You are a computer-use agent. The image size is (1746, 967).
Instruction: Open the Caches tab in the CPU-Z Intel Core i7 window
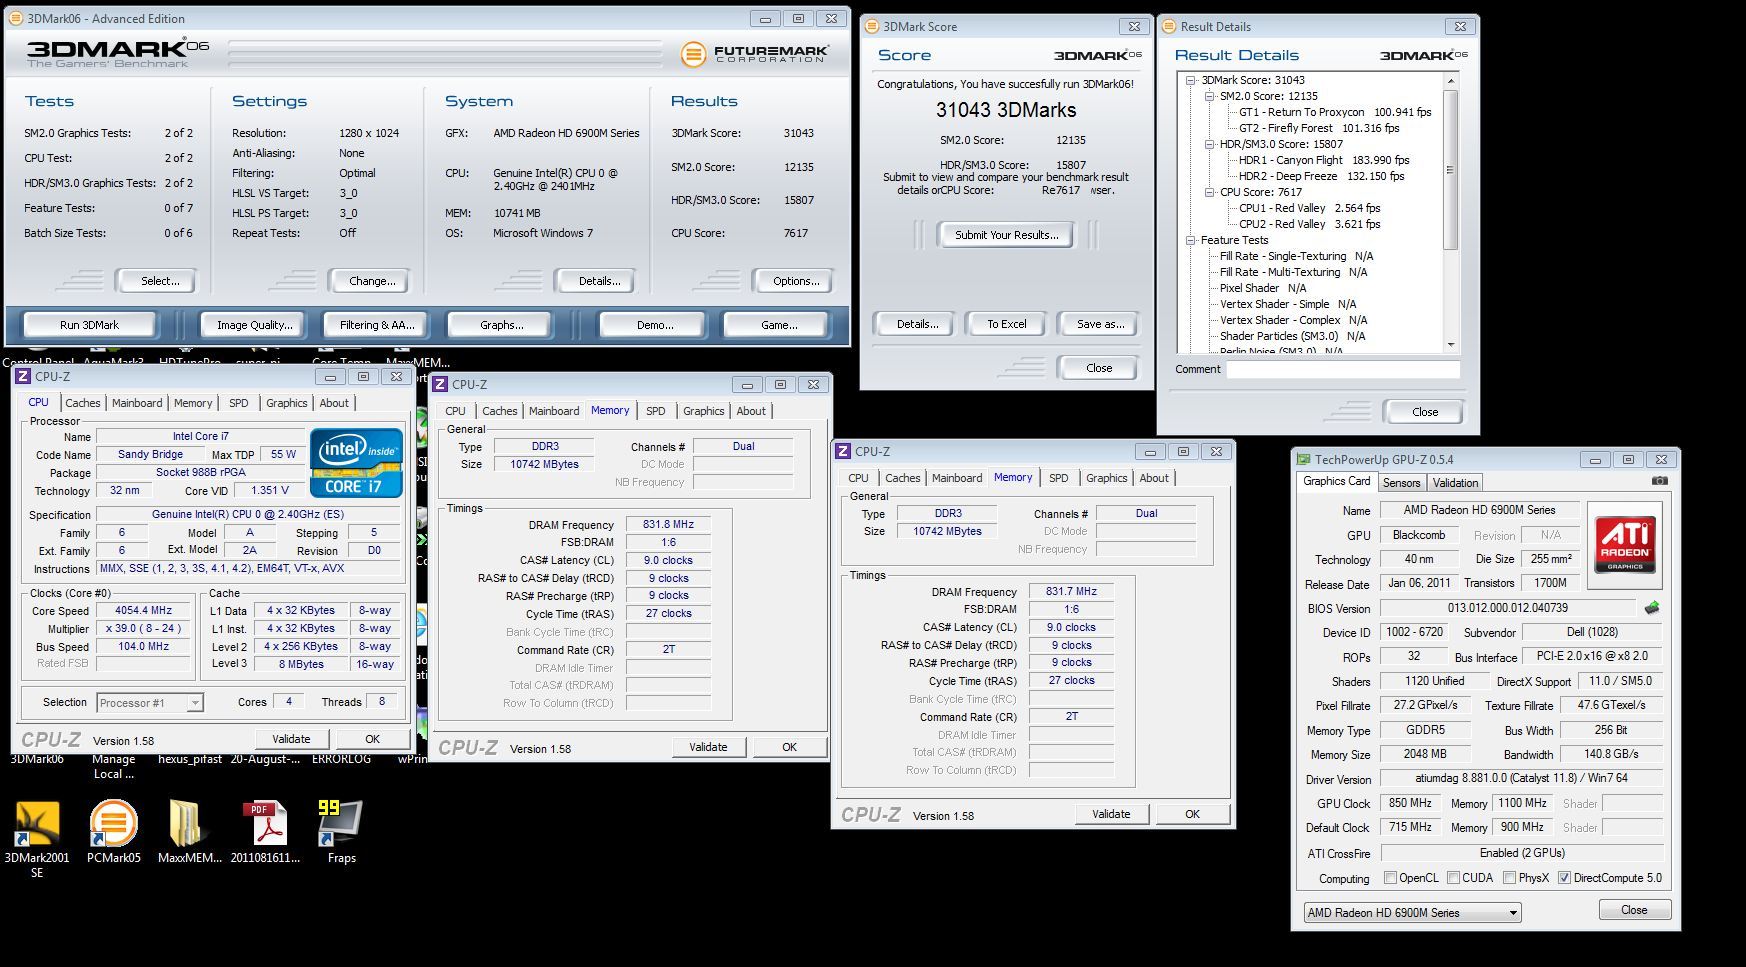click(83, 403)
